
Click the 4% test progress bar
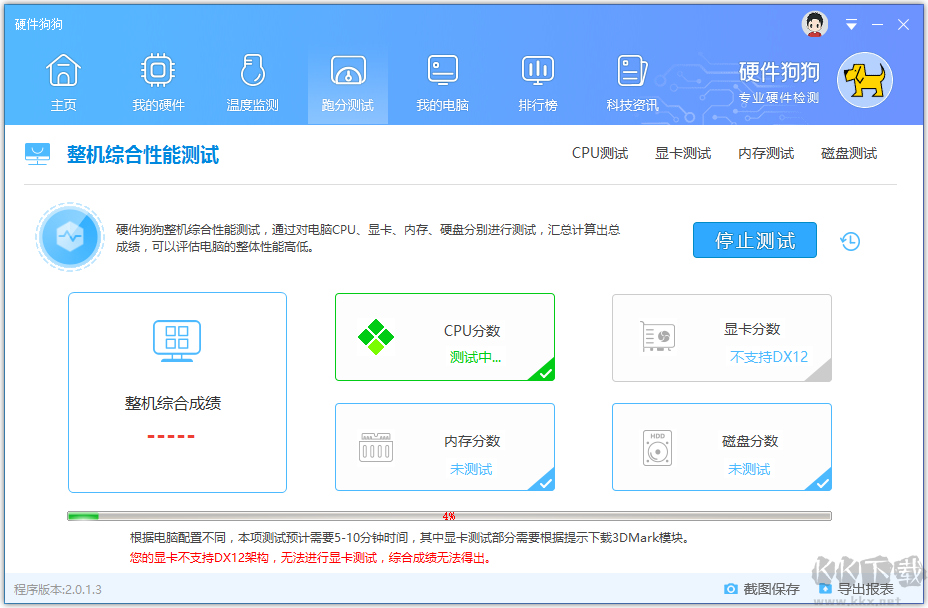point(448,516)
